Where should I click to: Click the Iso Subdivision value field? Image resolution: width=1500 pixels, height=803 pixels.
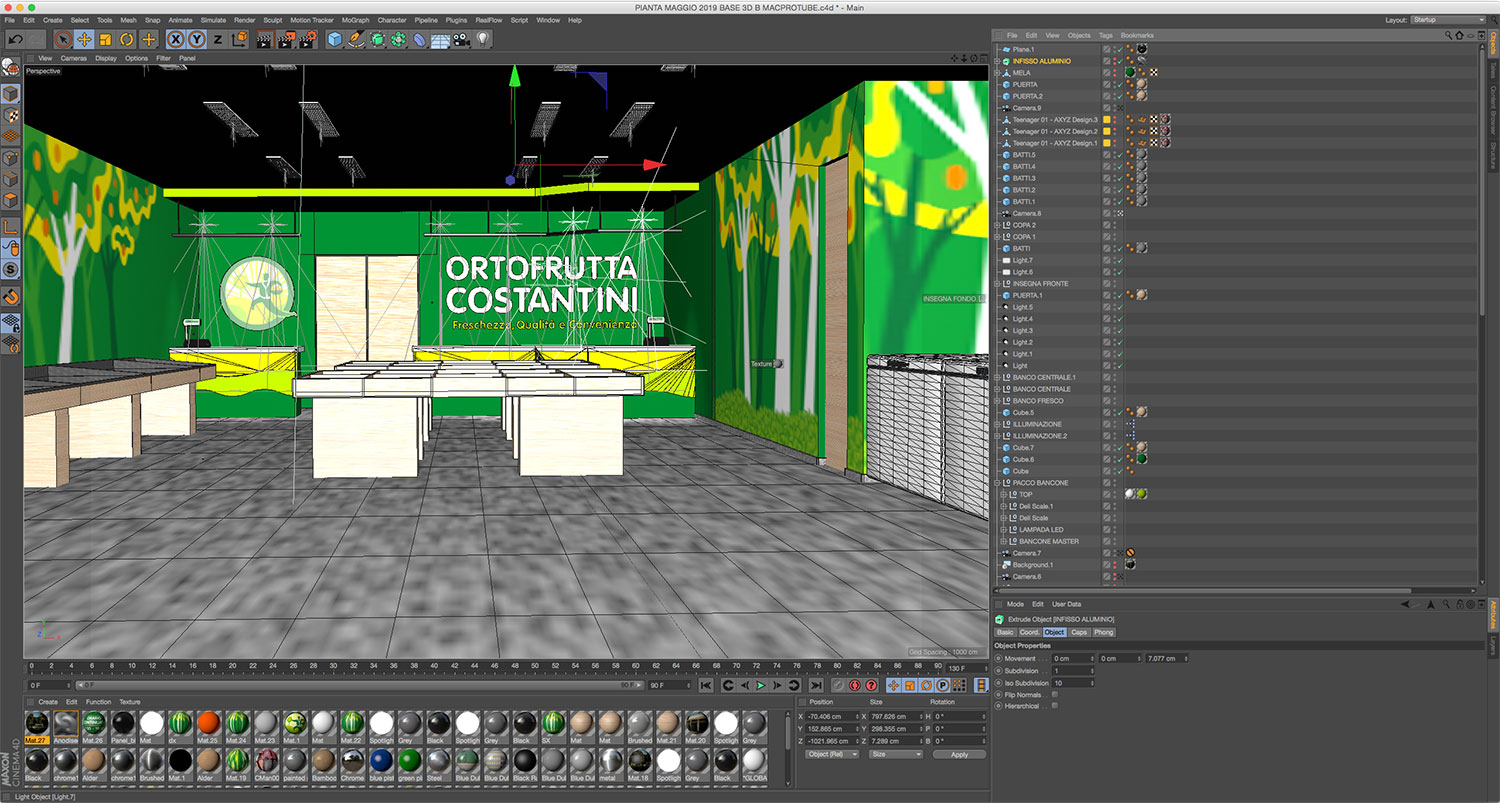pyautogui.click(x=1073, y=683)
